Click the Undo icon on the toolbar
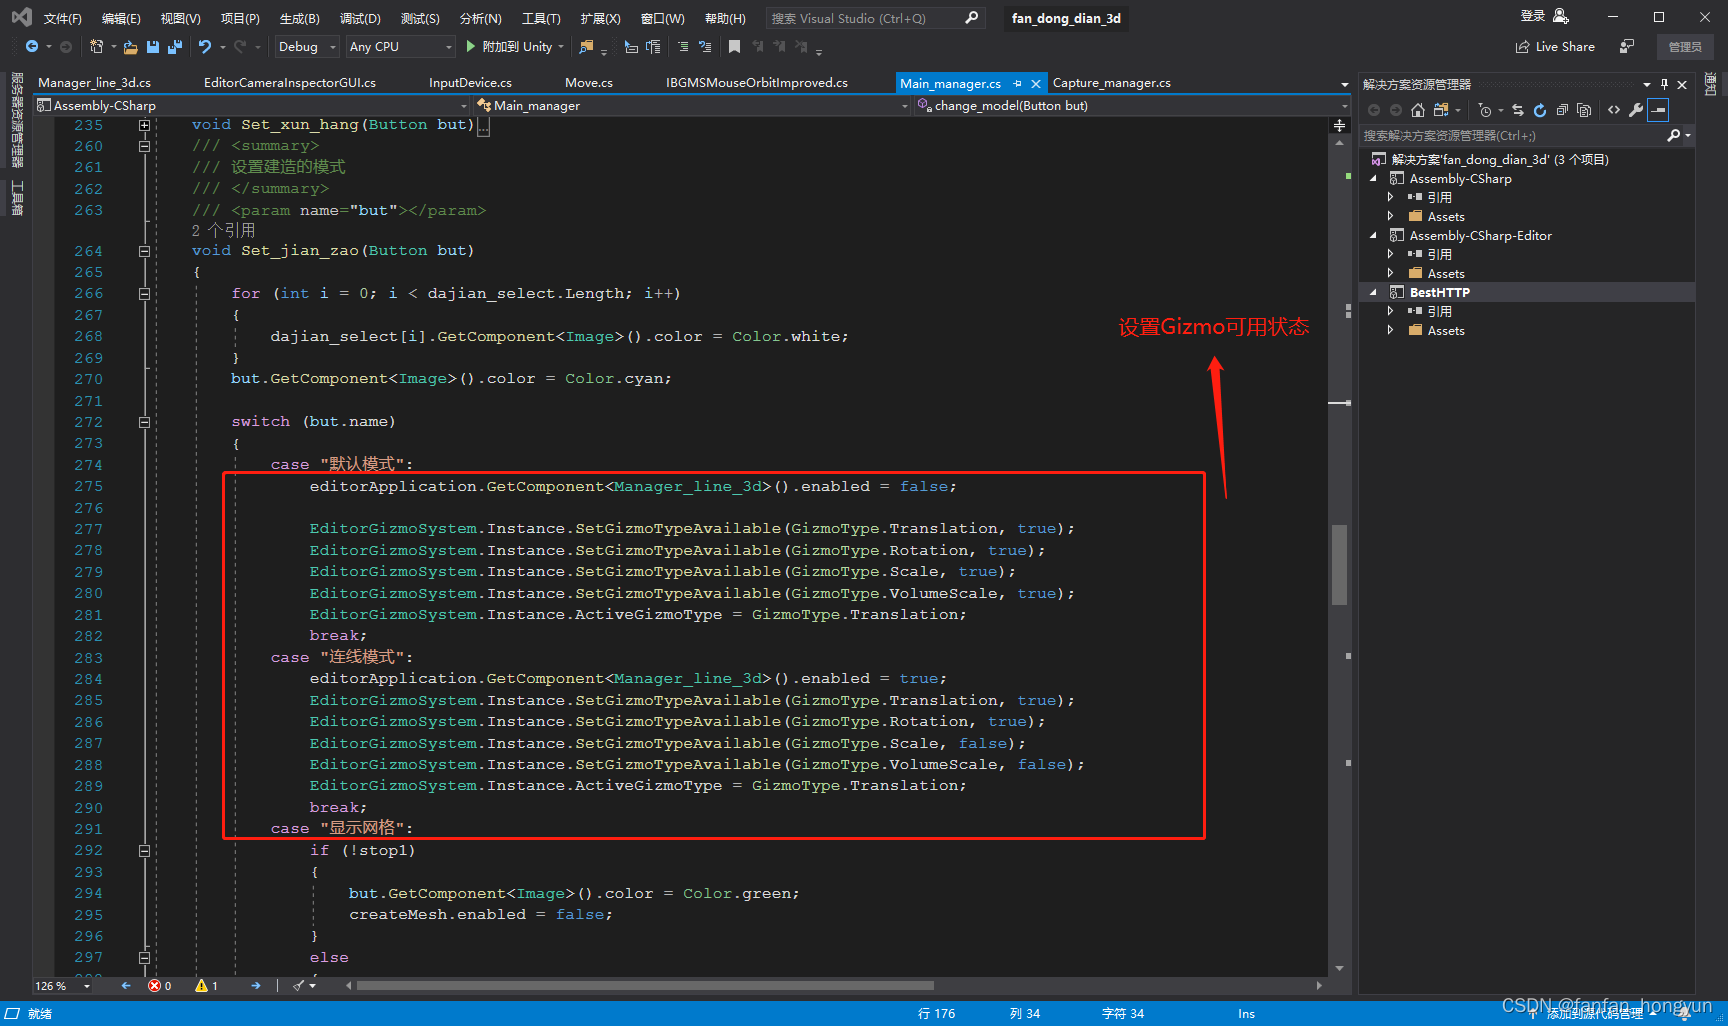 click(207, 46)
